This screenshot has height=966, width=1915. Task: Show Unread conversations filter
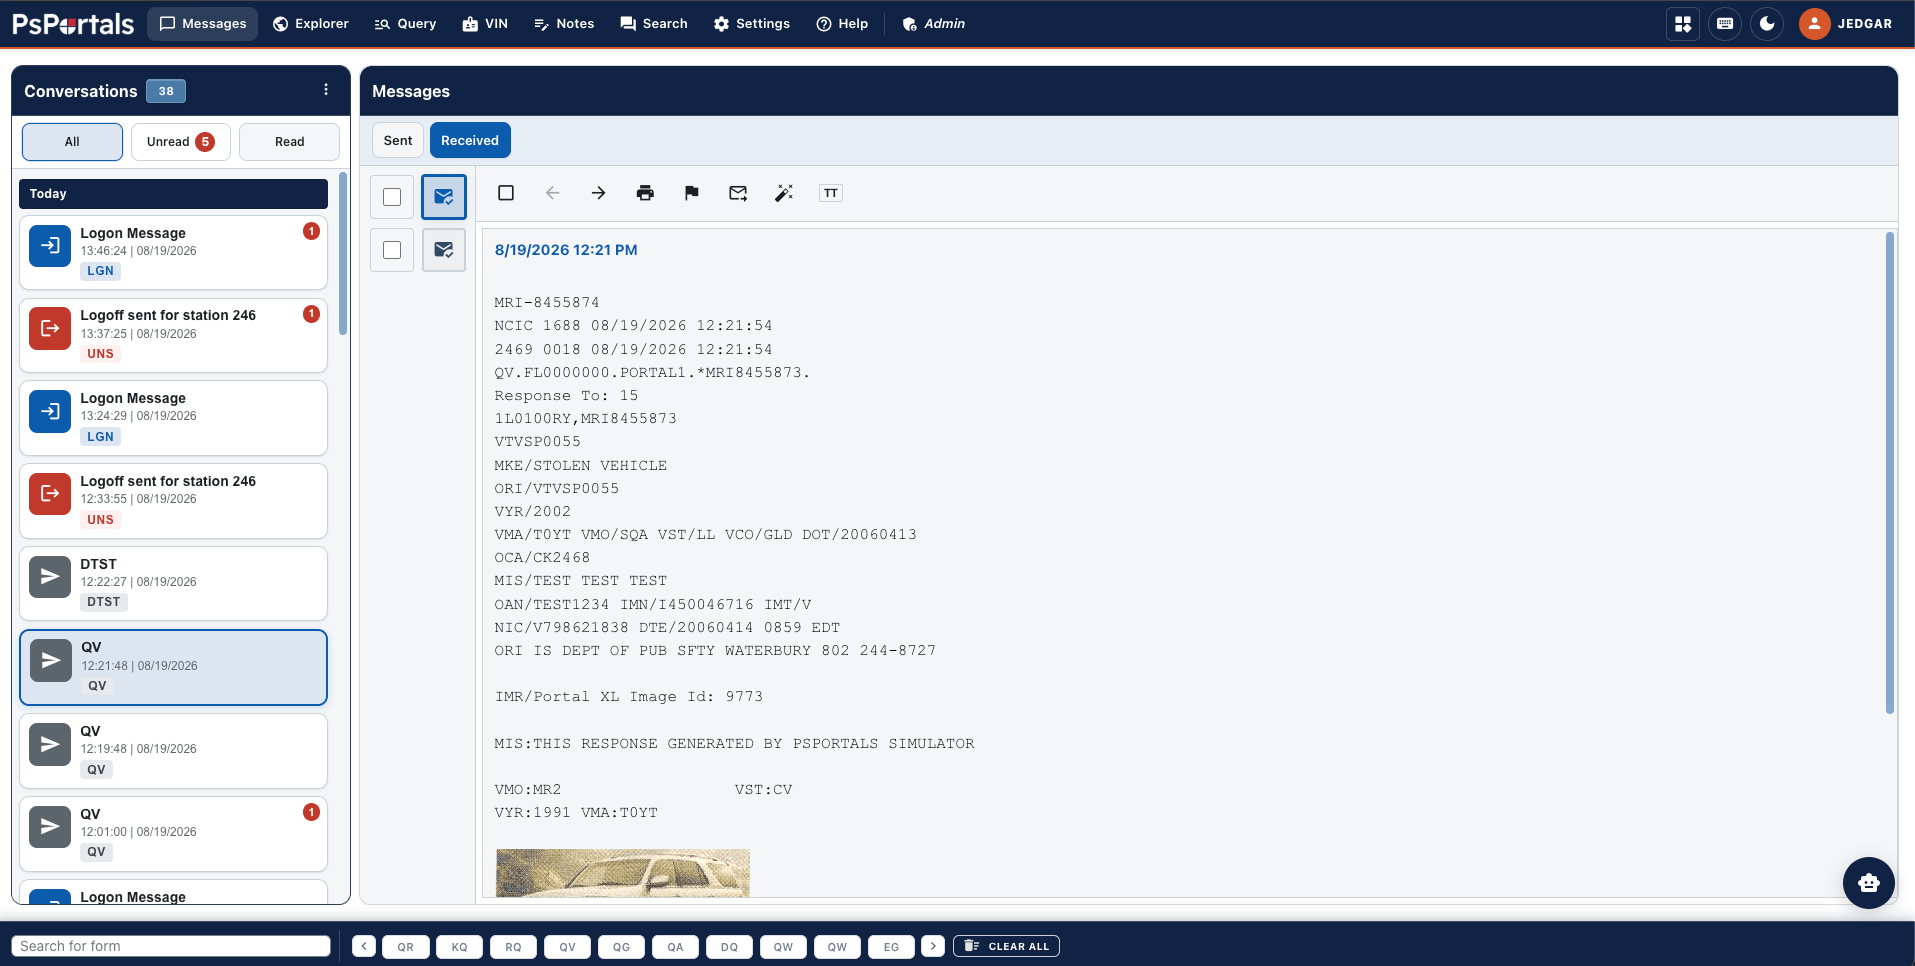[180, 141]
